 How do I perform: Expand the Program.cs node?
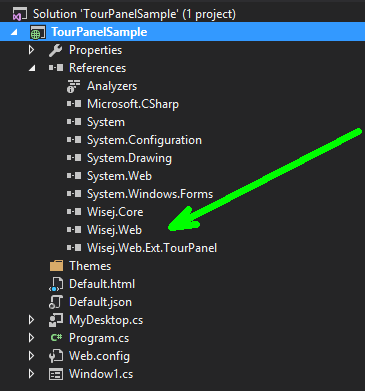pyautogui.click(x=32, y=338)
